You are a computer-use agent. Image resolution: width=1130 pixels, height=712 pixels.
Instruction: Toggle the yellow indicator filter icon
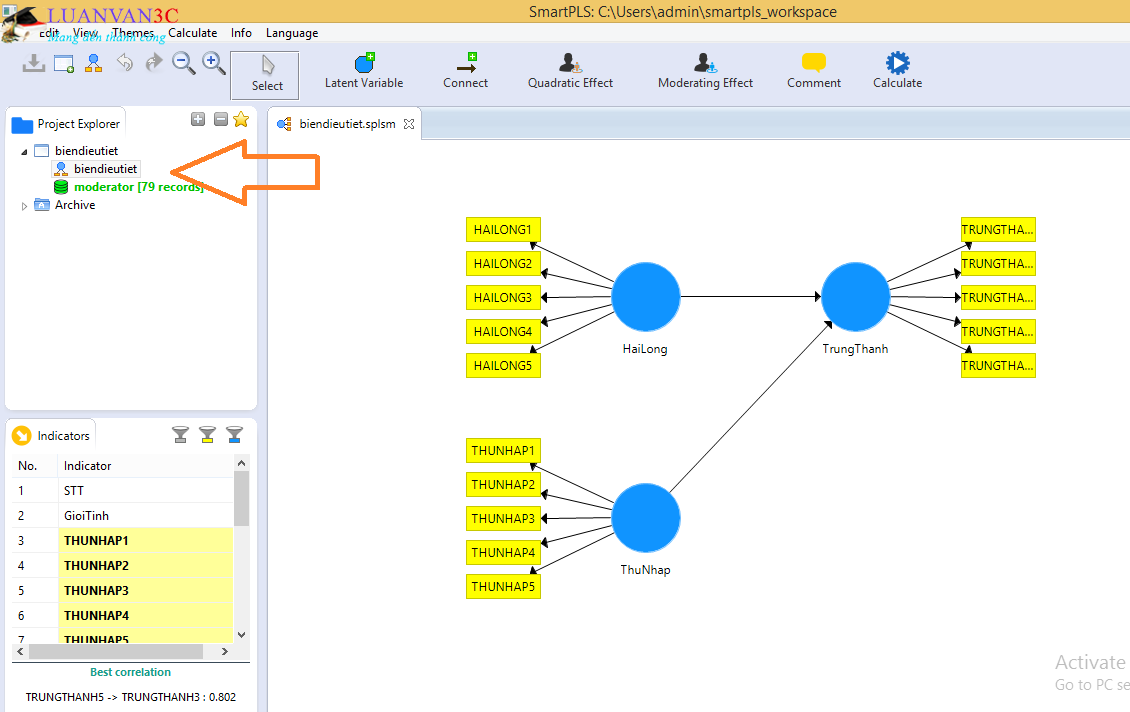(207, 434)
